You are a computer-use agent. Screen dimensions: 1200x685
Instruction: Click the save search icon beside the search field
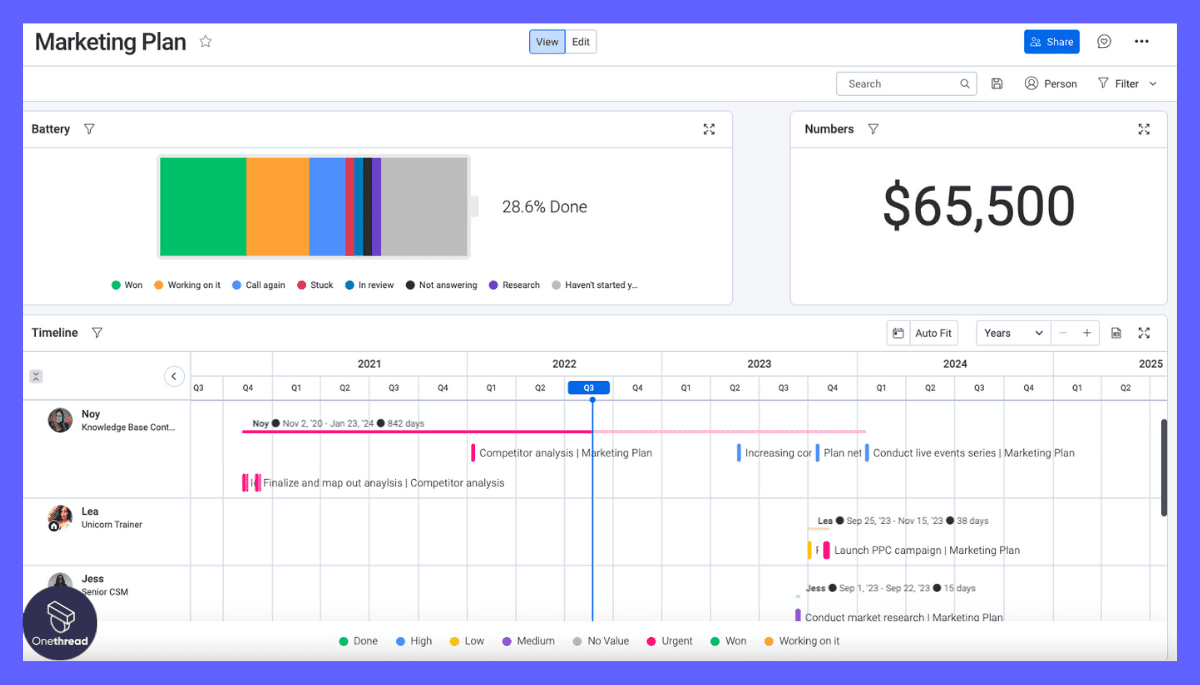click(997, 83)
